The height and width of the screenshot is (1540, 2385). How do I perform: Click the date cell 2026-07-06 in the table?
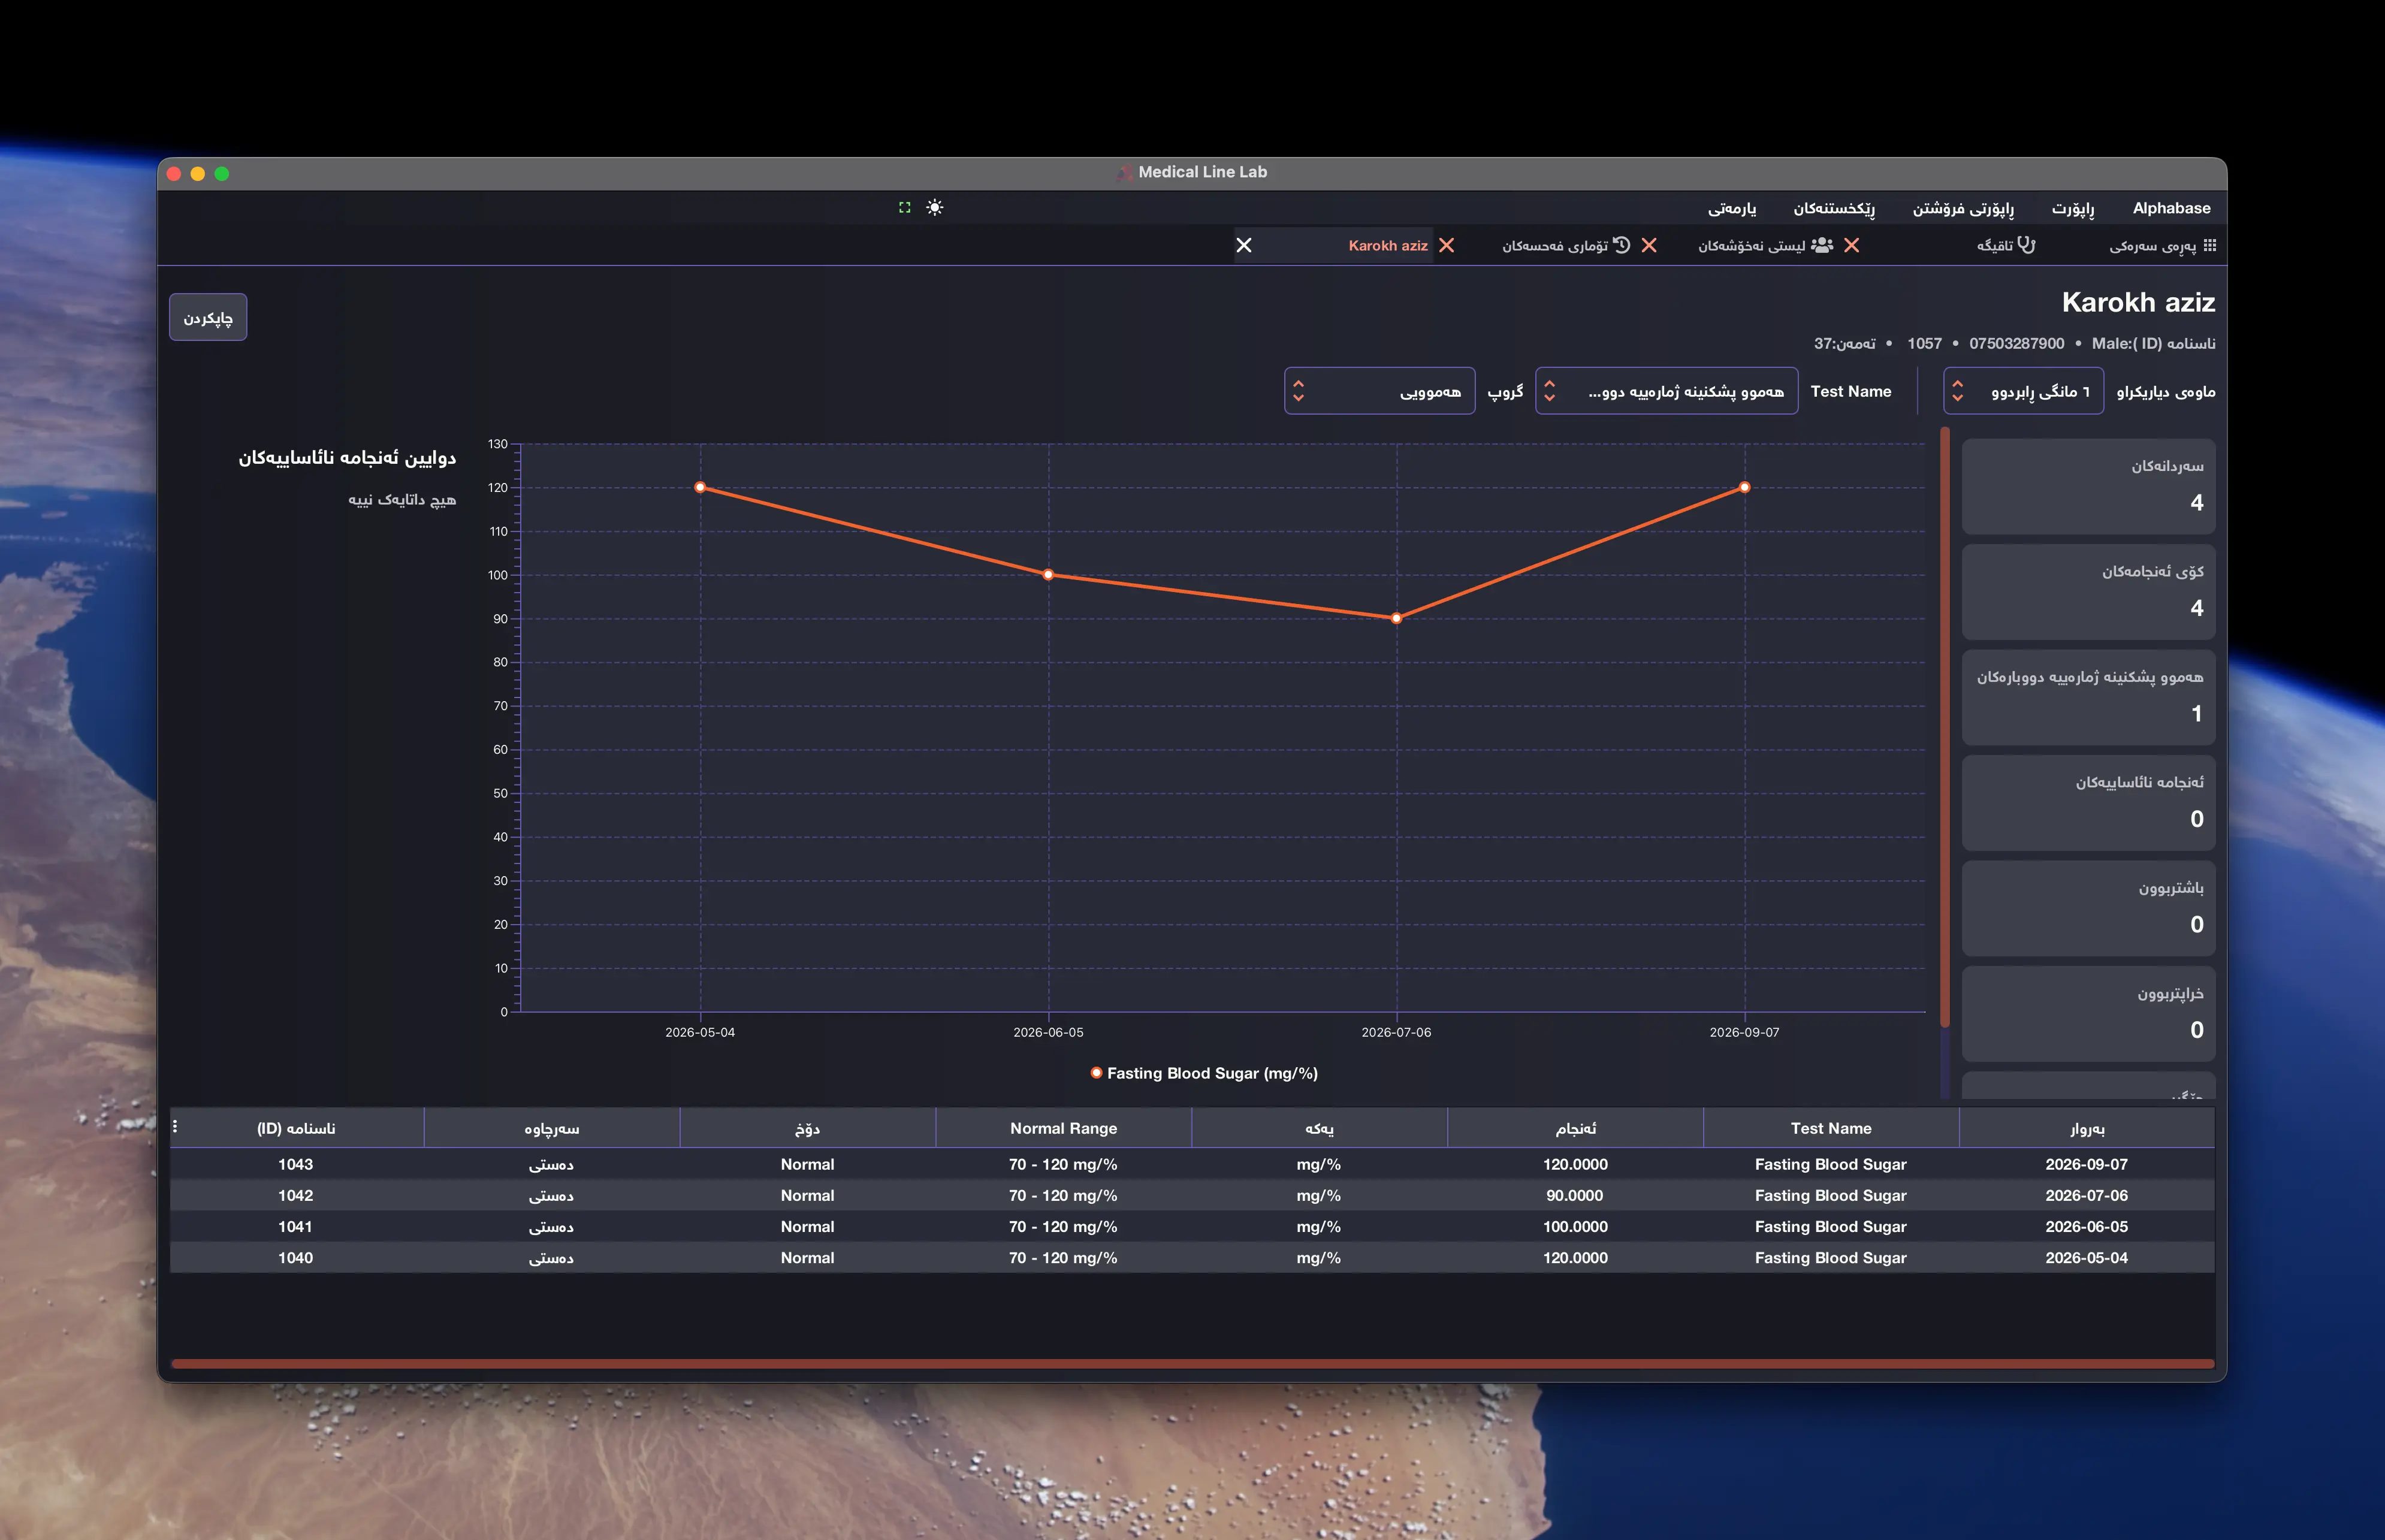2086,1195
